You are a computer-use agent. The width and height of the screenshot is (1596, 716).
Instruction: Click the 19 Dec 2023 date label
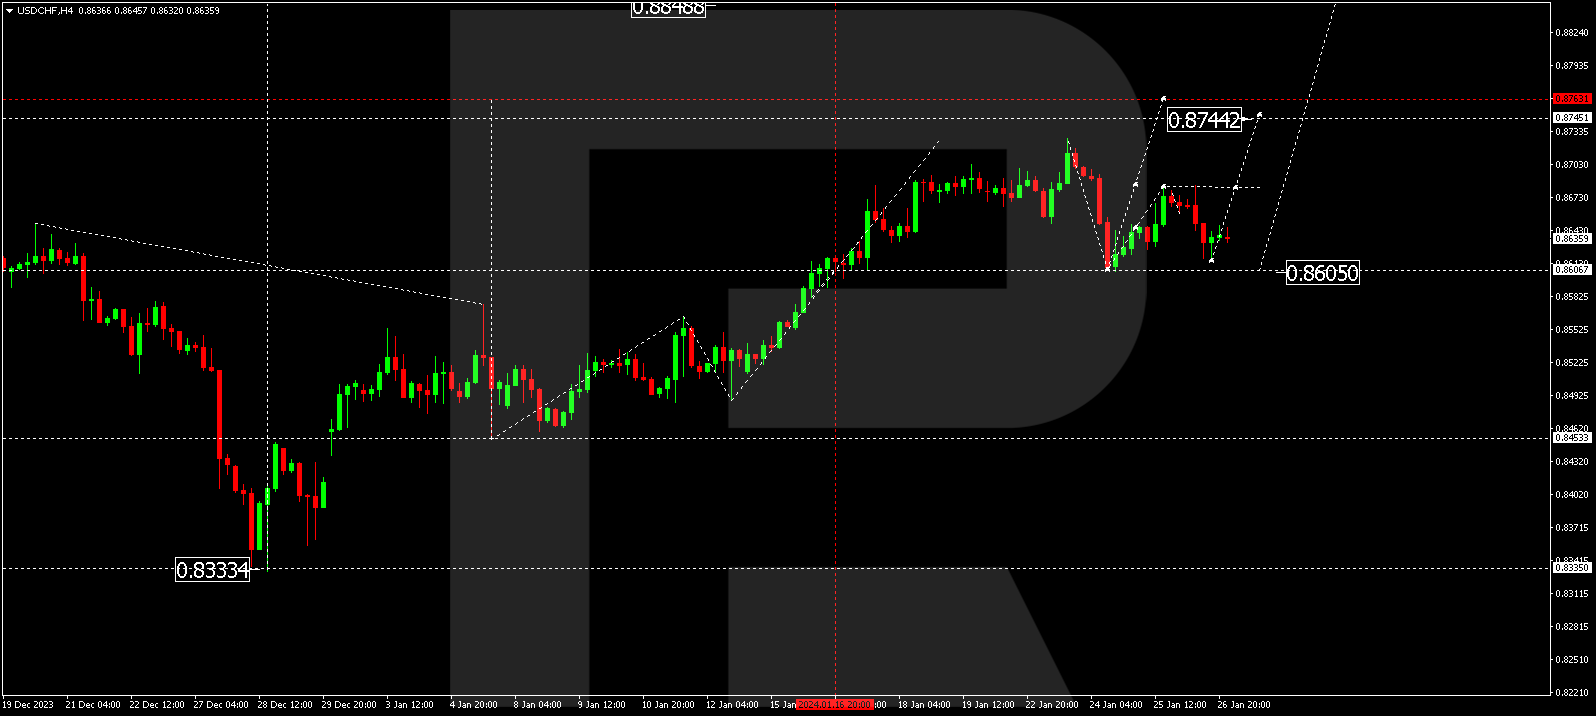(28, 705)
